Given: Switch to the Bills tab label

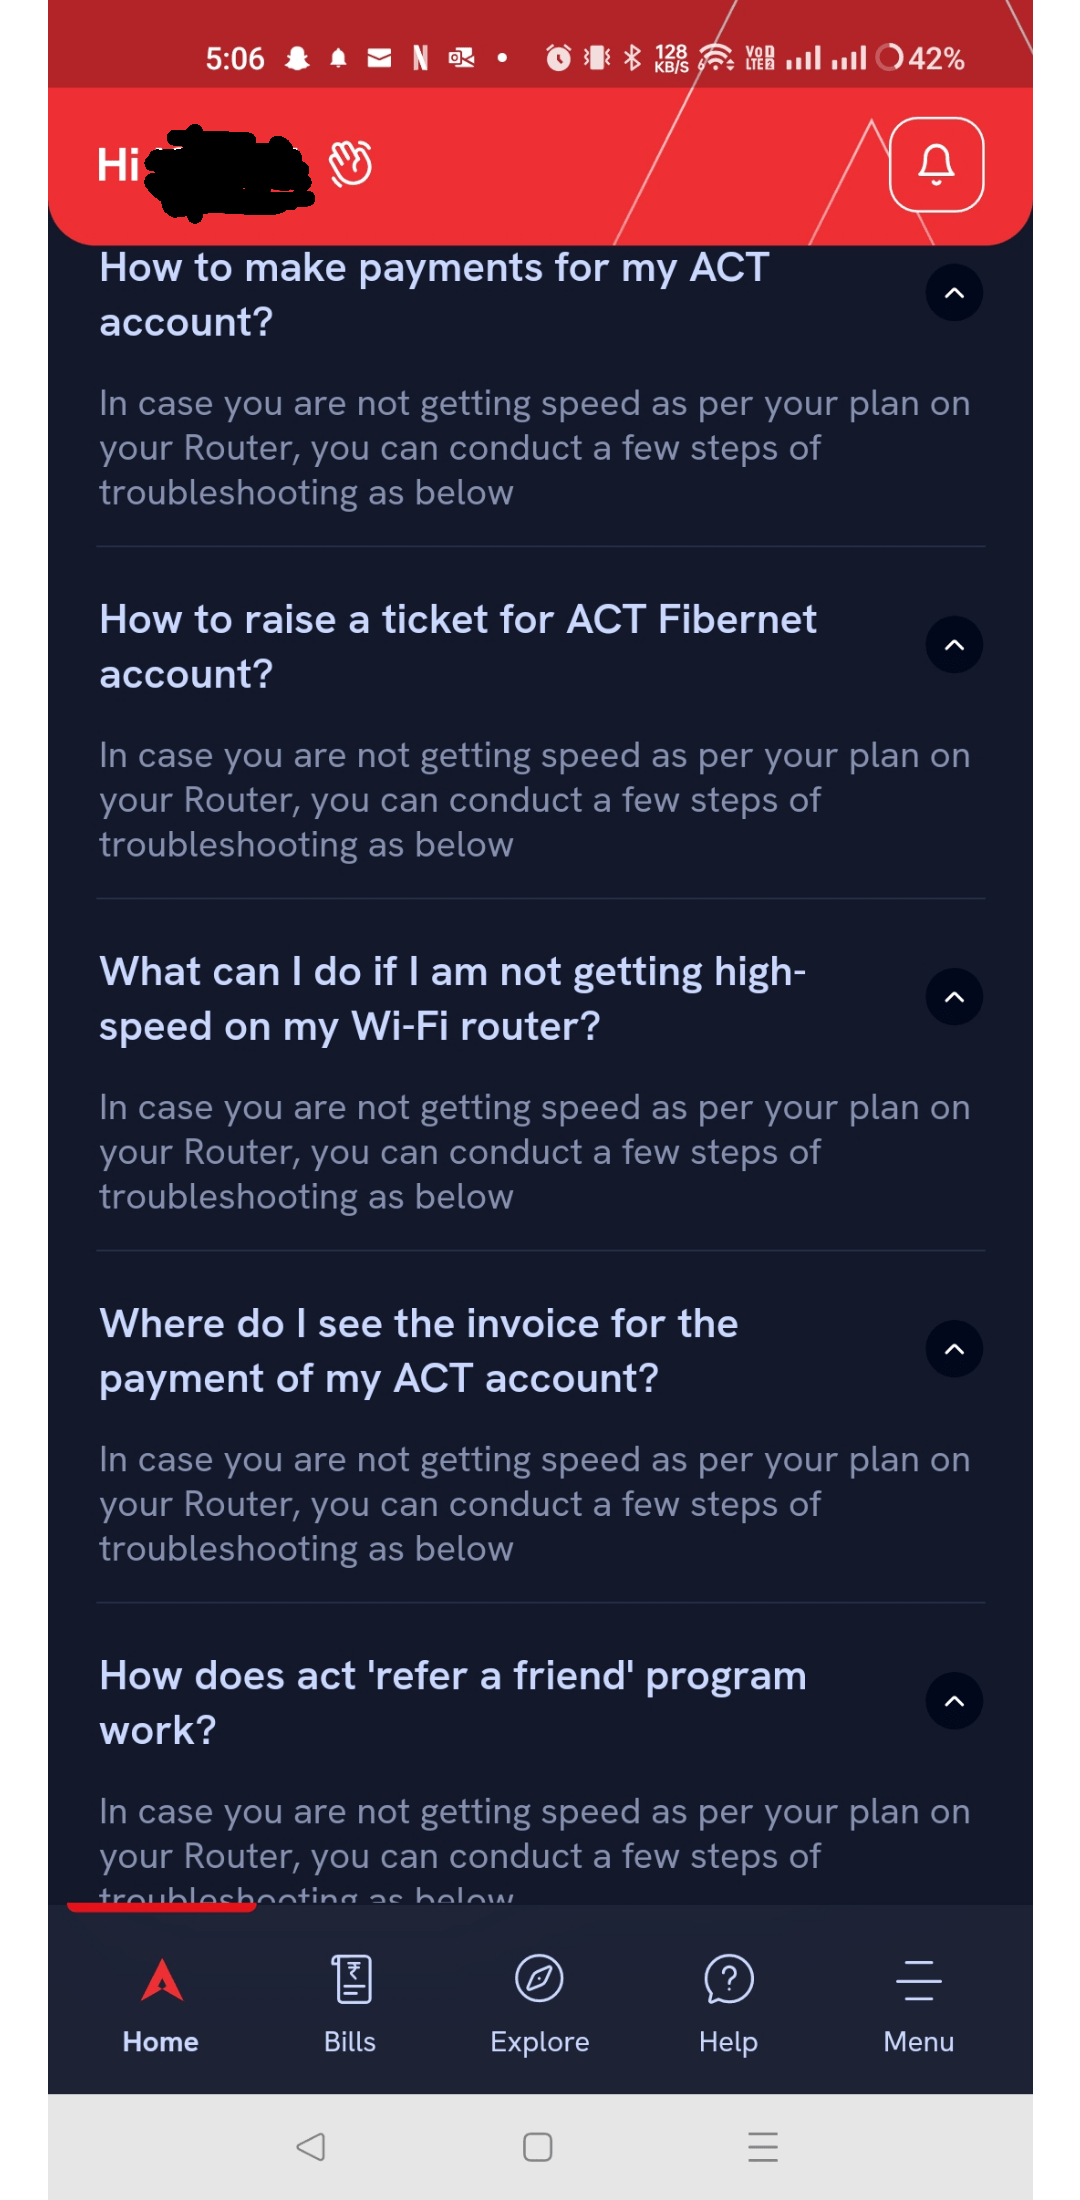Looking at the screenshot, I should 350,2042.
